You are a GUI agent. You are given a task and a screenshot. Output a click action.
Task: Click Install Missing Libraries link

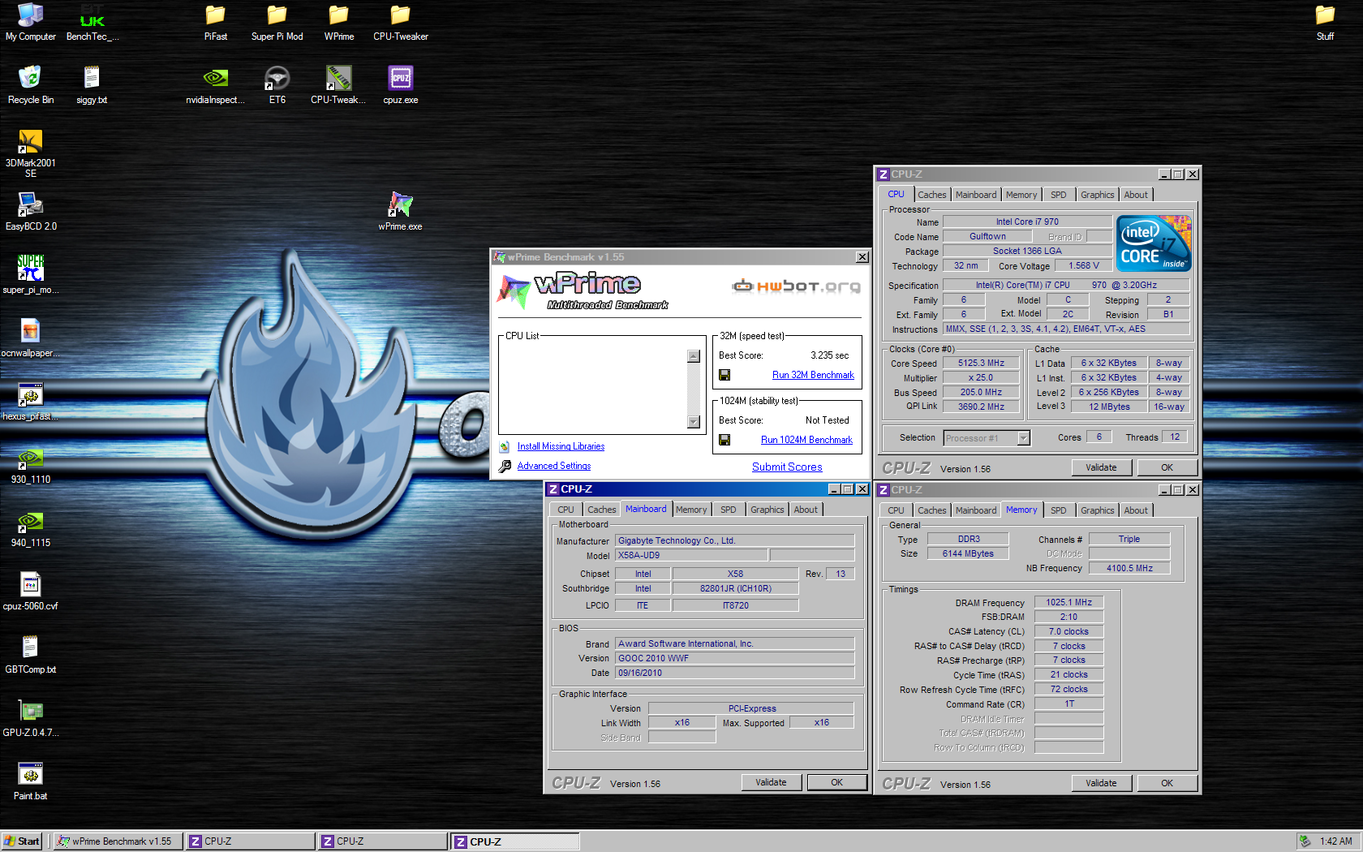(560, 446)
